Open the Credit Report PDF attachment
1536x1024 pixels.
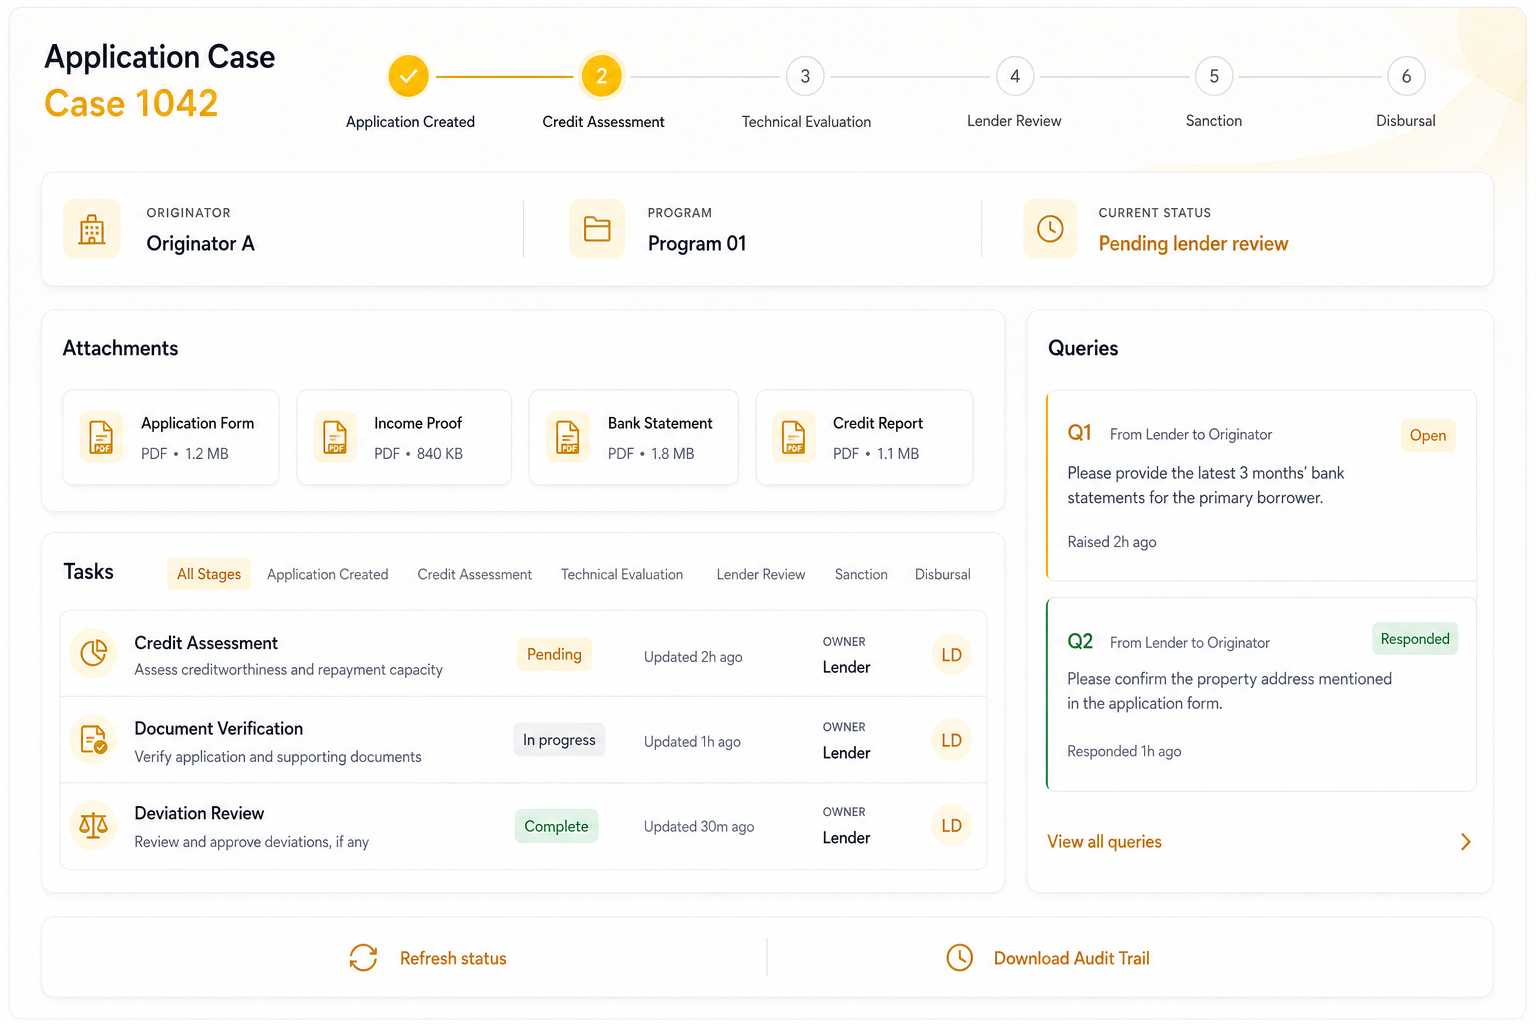[x=865, y=438]
